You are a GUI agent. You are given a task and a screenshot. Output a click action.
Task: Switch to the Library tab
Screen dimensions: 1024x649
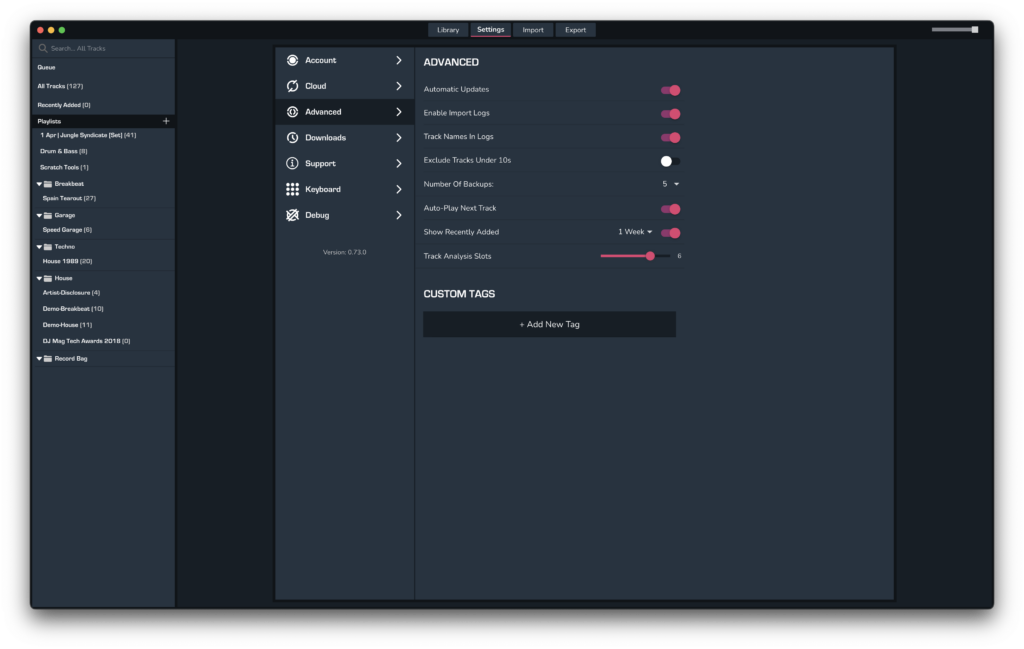coord(448,30)
